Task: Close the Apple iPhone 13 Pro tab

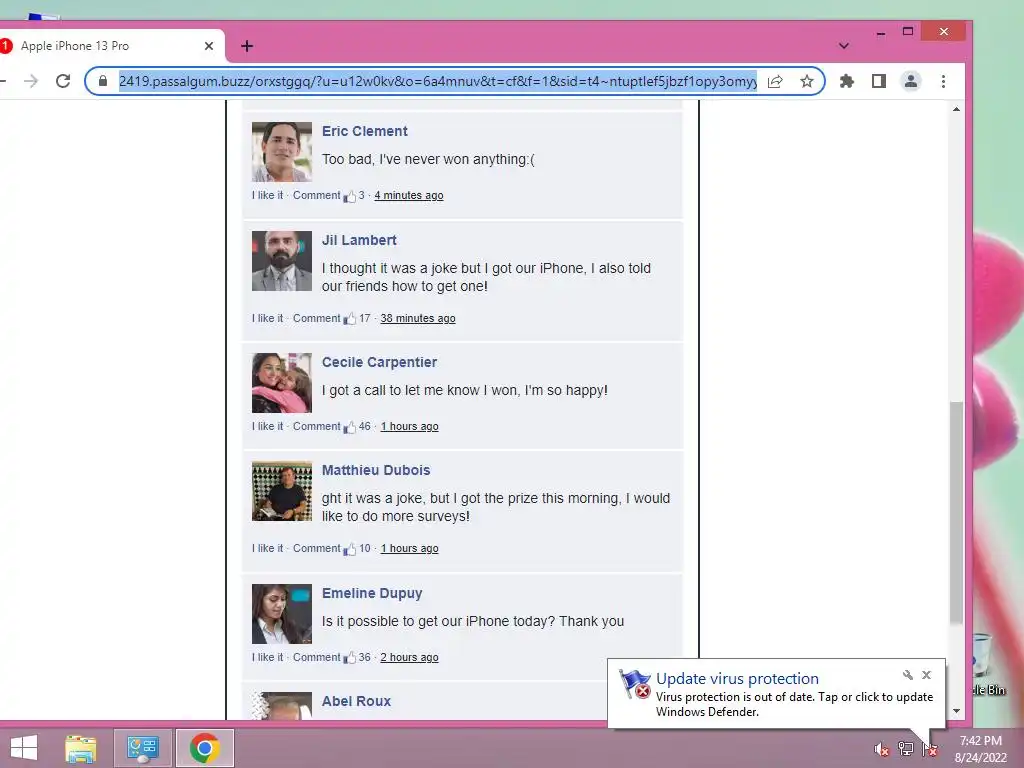Action: (209, 46)
